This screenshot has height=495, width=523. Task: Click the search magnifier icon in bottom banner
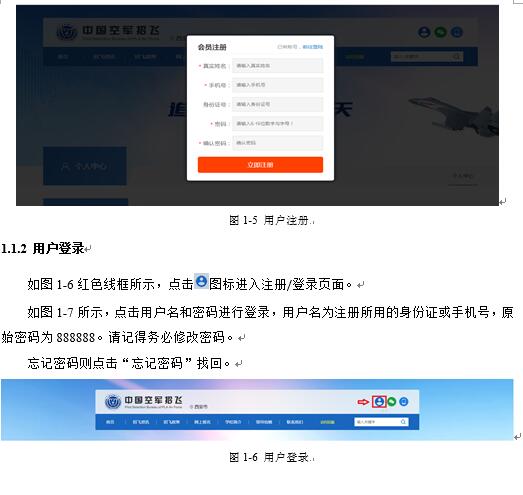(x=403, y=422)
